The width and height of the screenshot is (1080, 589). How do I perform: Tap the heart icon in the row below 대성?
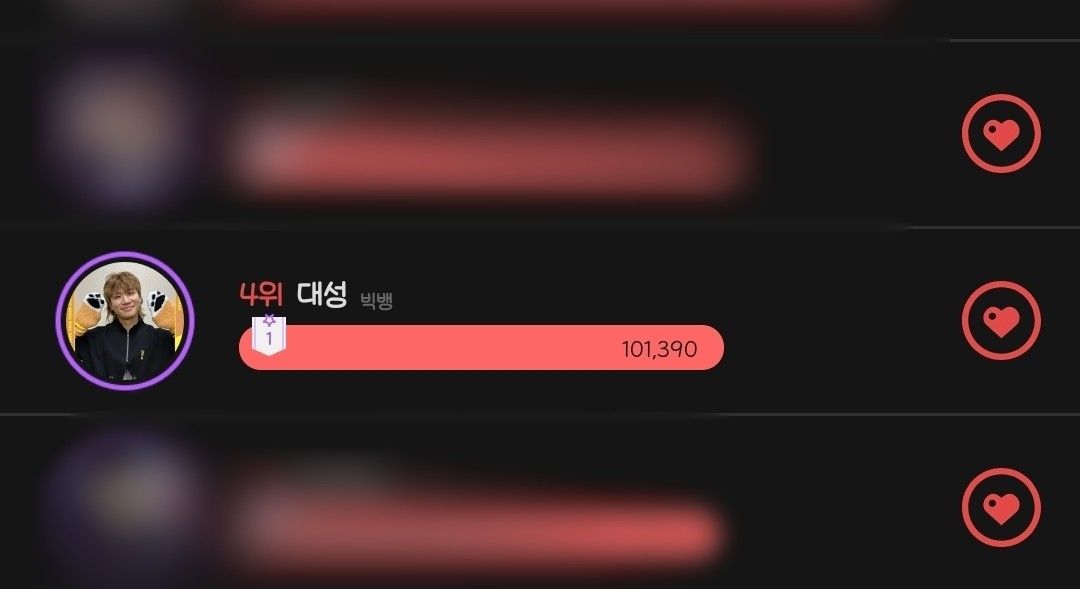click(x=1001, y=508)
